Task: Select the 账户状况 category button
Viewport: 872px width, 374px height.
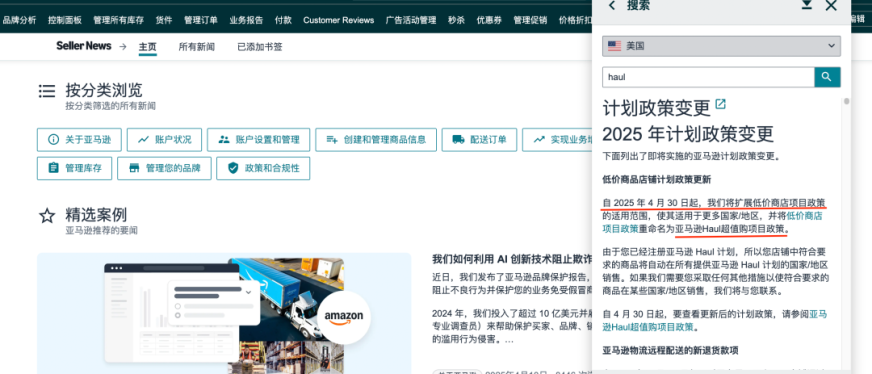Action: tap(164, 139)
